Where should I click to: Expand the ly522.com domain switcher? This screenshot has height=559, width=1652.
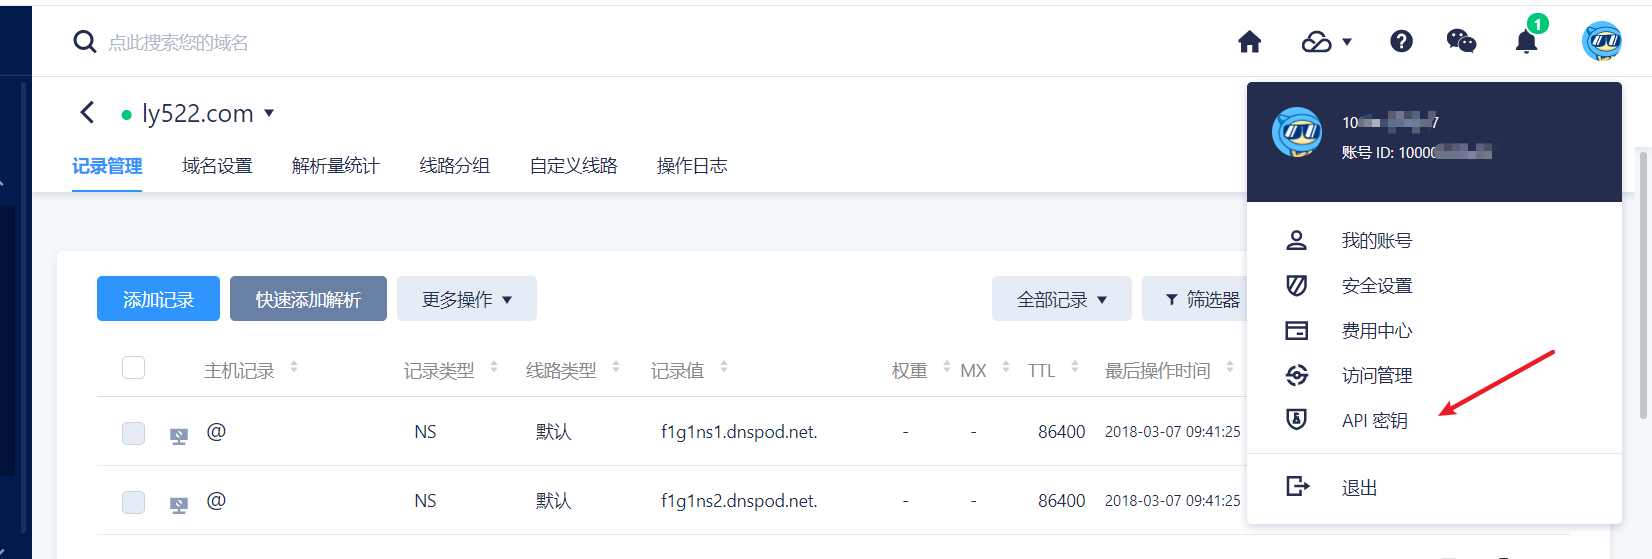click(x=269, y=114)
